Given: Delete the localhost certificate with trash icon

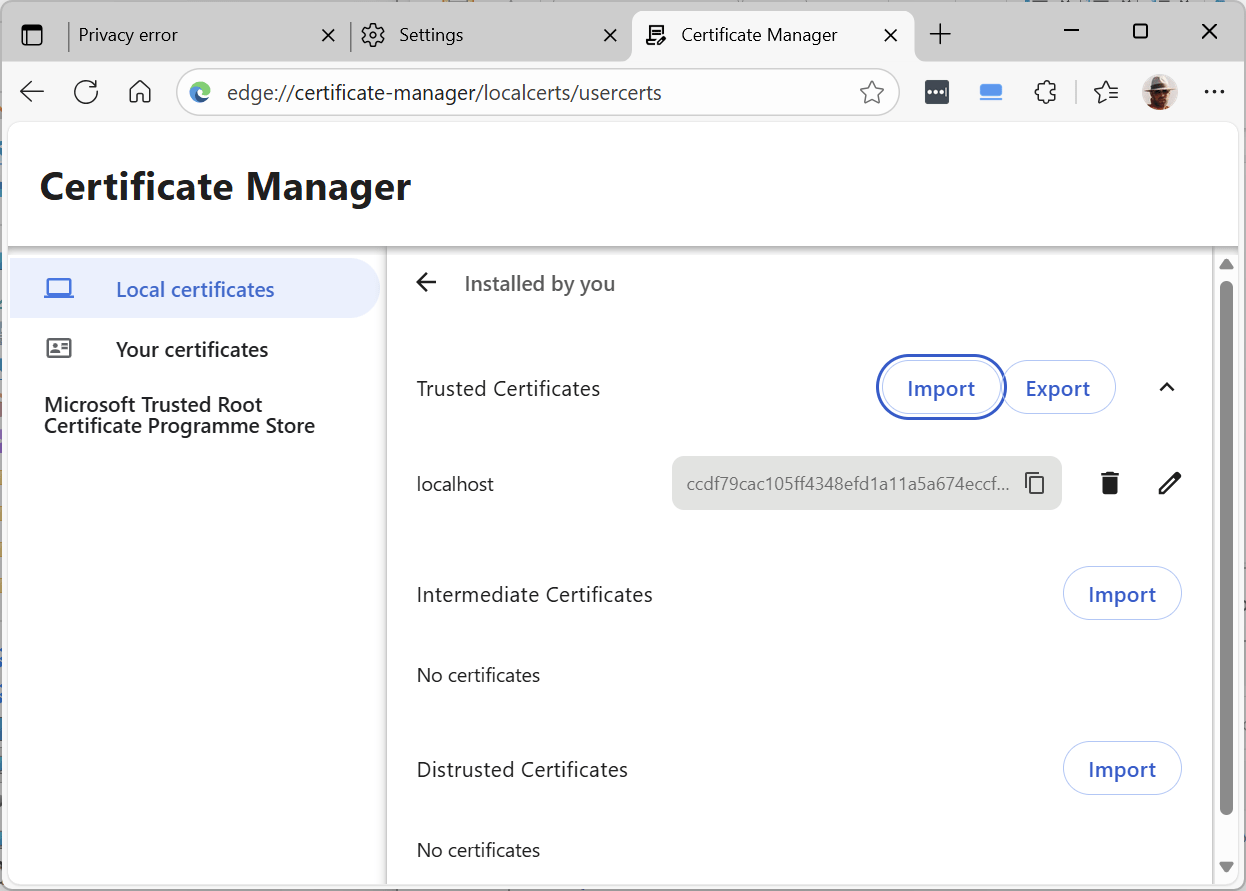Looking at the screenshot, I should [1109, 484].
